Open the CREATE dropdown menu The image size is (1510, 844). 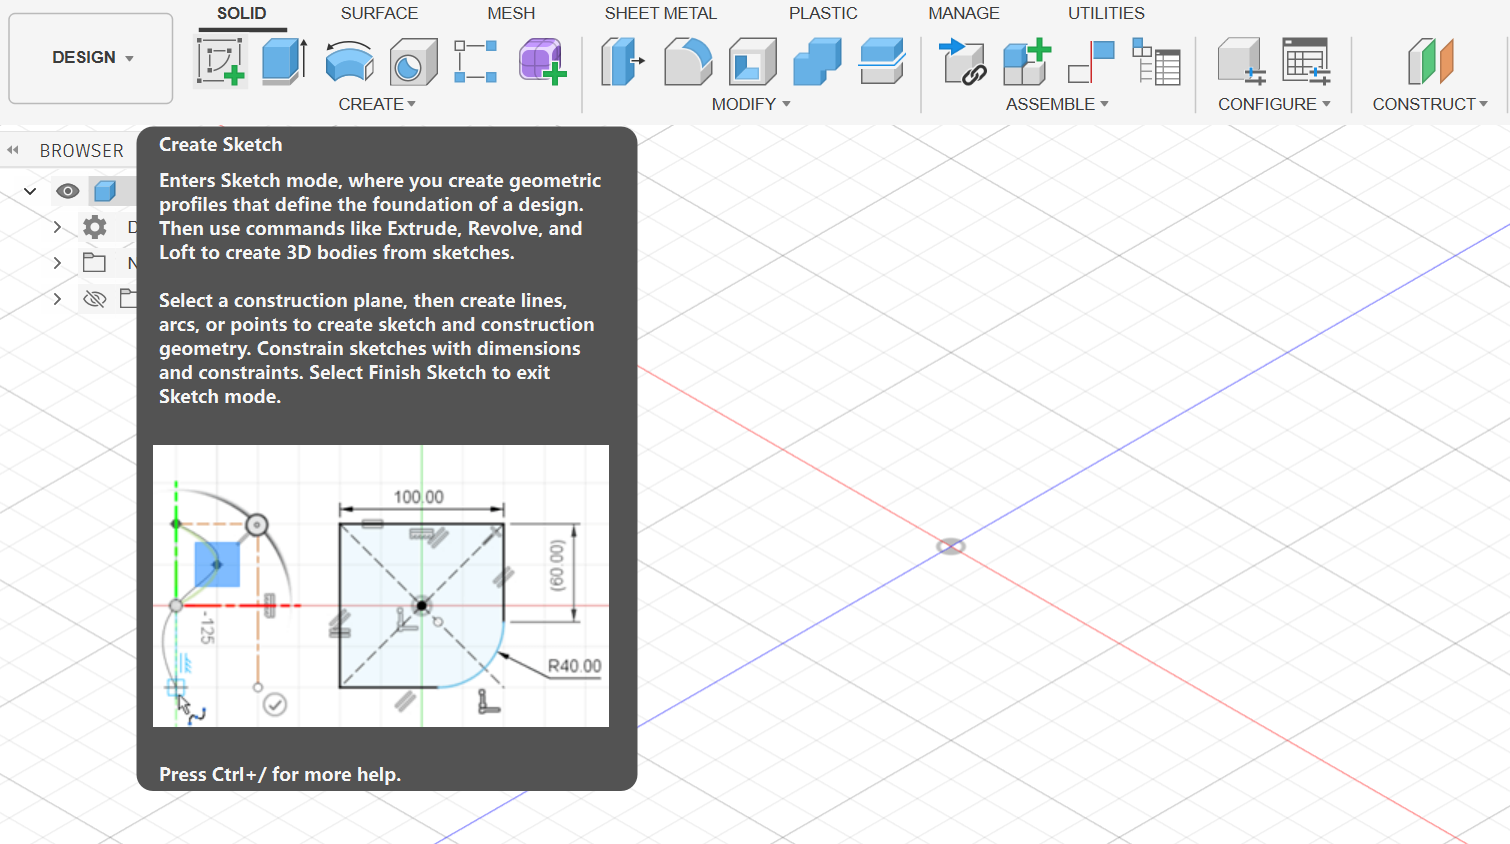(377, 104)
